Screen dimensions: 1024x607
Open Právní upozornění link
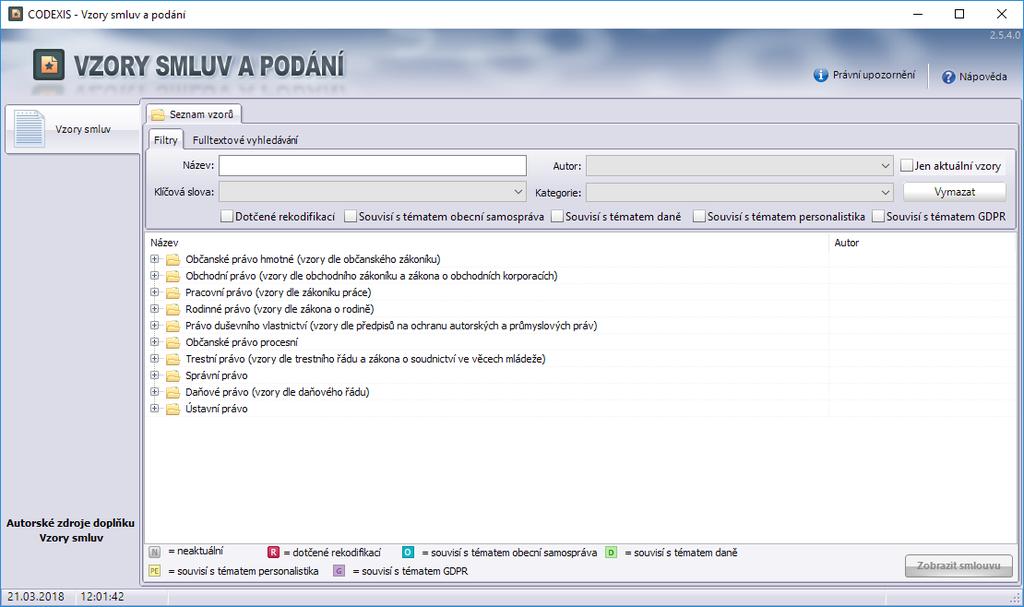click(x=873, y=75)
